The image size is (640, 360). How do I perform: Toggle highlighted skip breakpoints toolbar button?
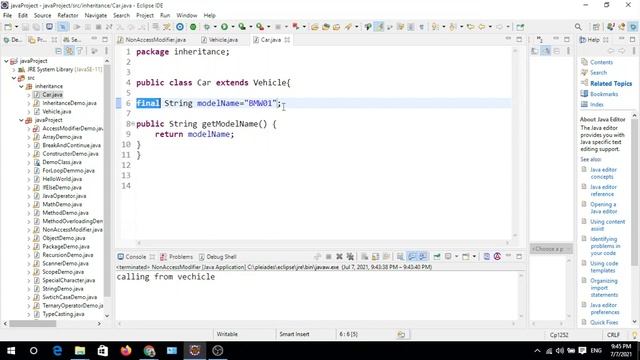tap(62, 27)
